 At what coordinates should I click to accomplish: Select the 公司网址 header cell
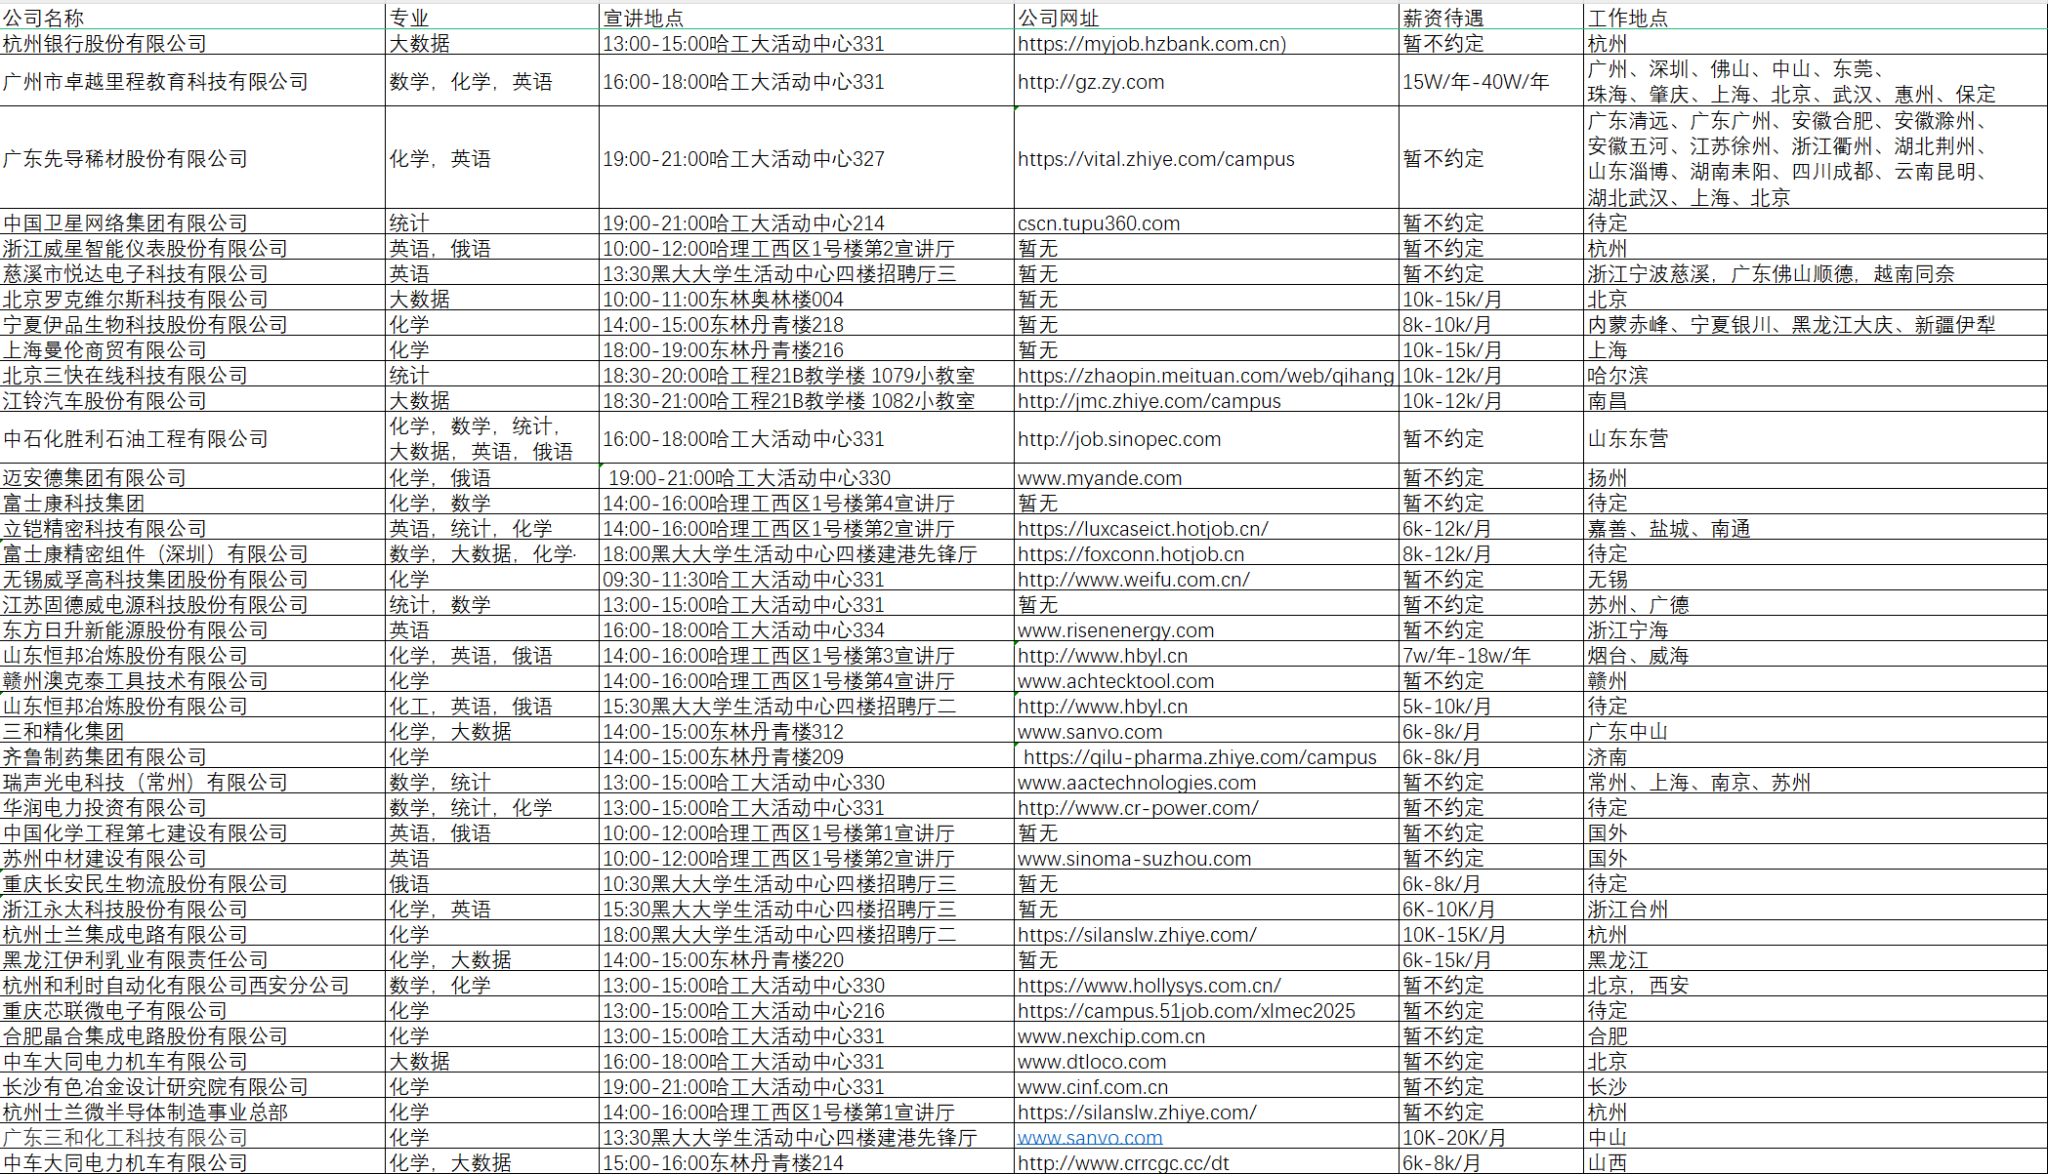point(1058,18)
